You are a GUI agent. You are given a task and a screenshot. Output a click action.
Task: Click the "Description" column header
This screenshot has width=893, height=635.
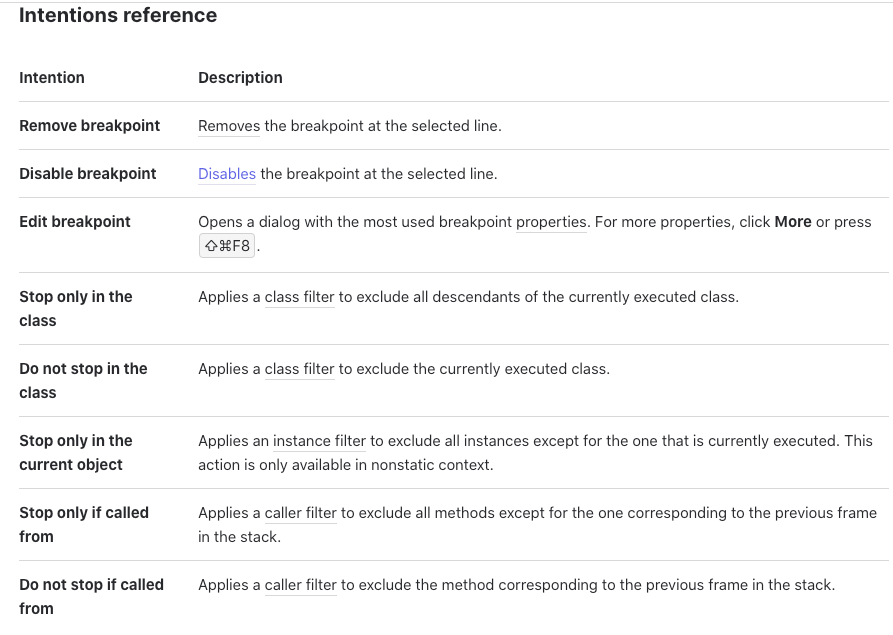point(240,78)
